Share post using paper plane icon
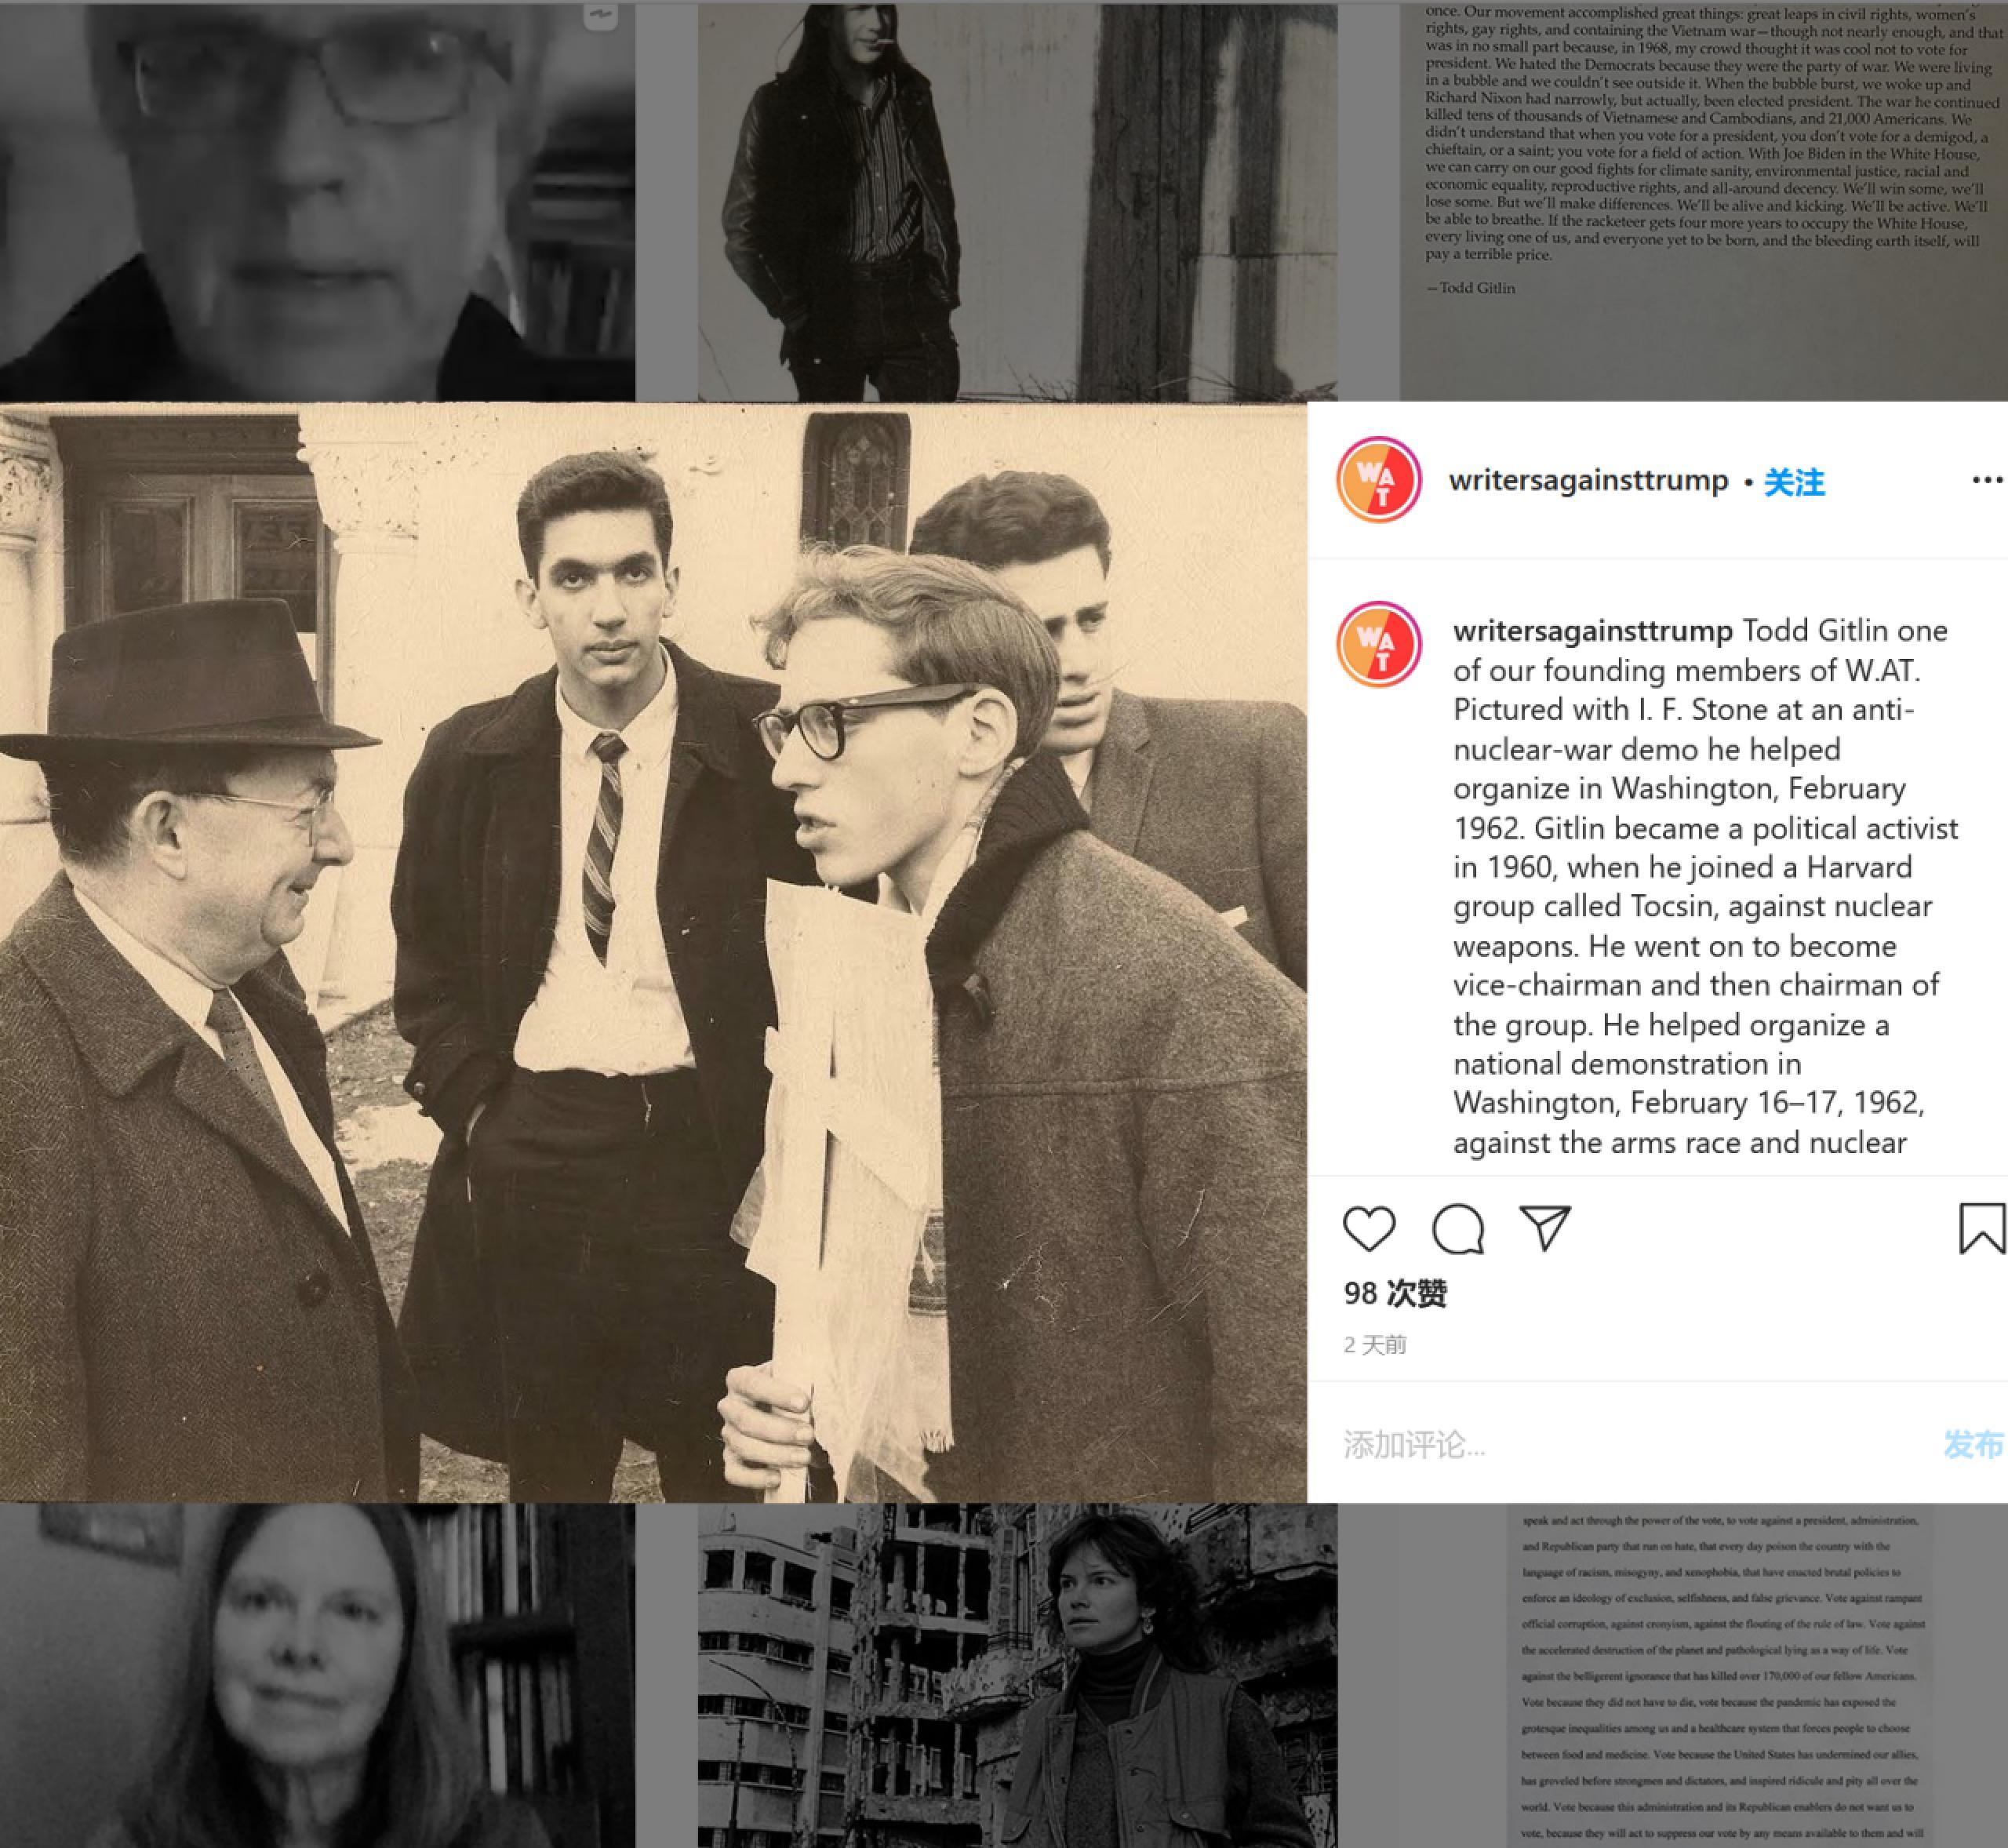This screenshot has width=2008, height=1848. click(x=1545, y=1228)
